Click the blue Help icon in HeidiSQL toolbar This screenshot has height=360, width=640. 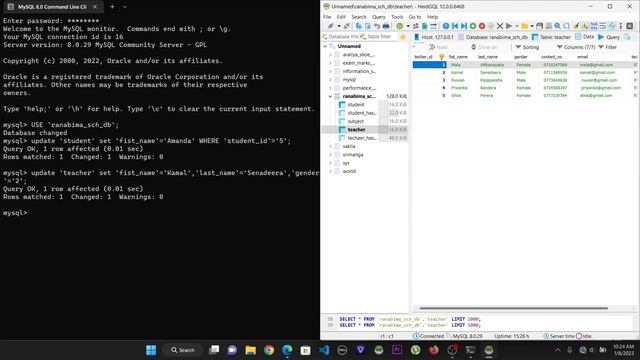(446, 26)
